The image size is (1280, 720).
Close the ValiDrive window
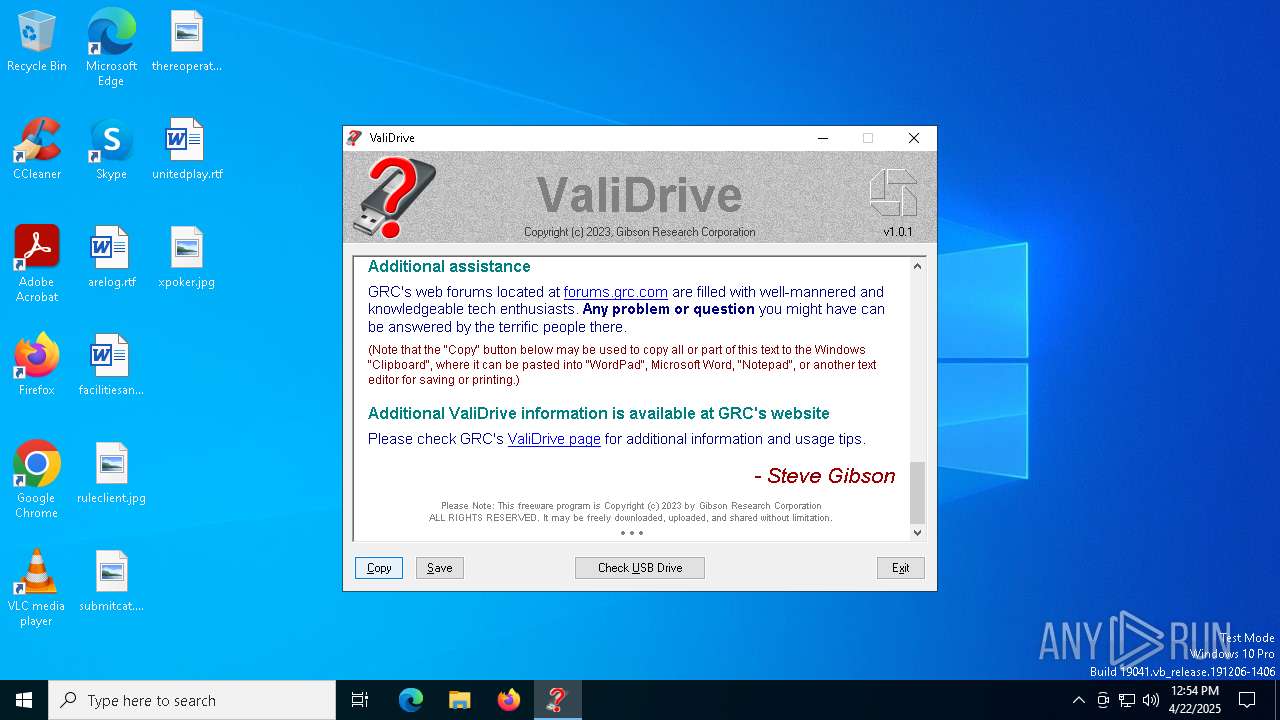click(914, 138)
